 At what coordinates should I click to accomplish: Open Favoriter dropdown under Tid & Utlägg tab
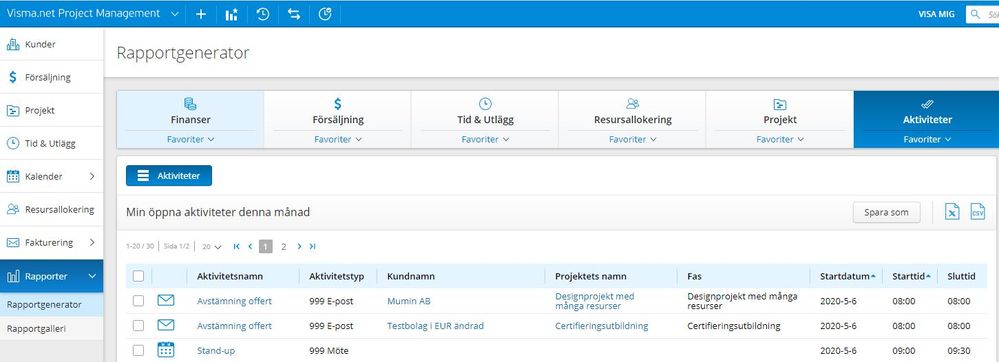(485, 140)
